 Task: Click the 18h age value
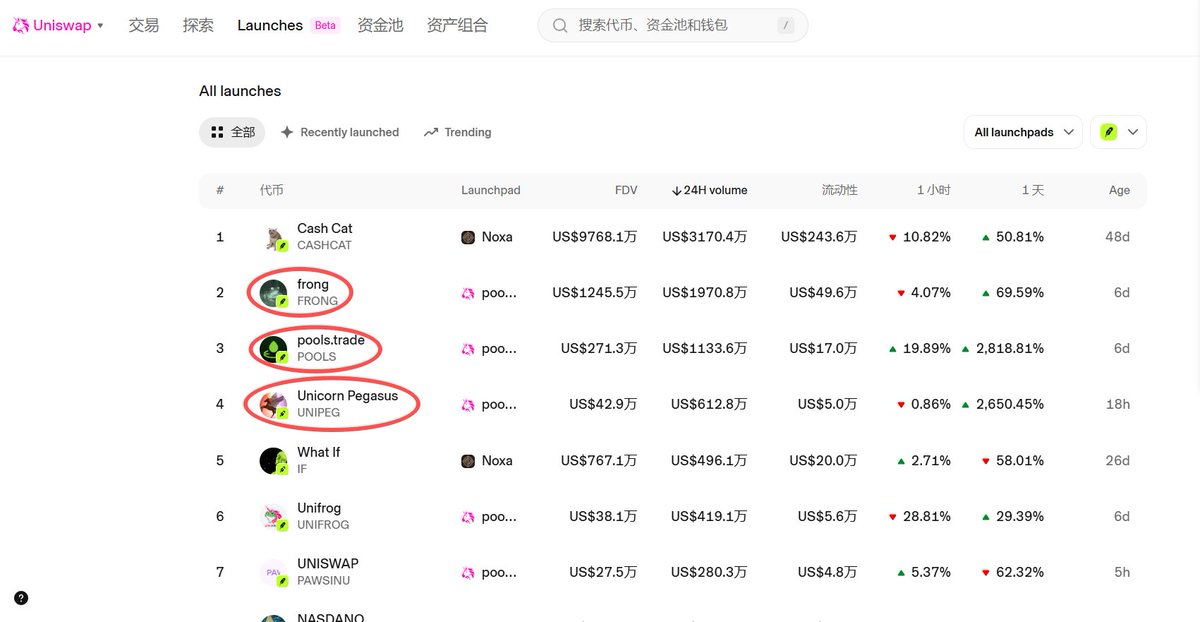1118,405
